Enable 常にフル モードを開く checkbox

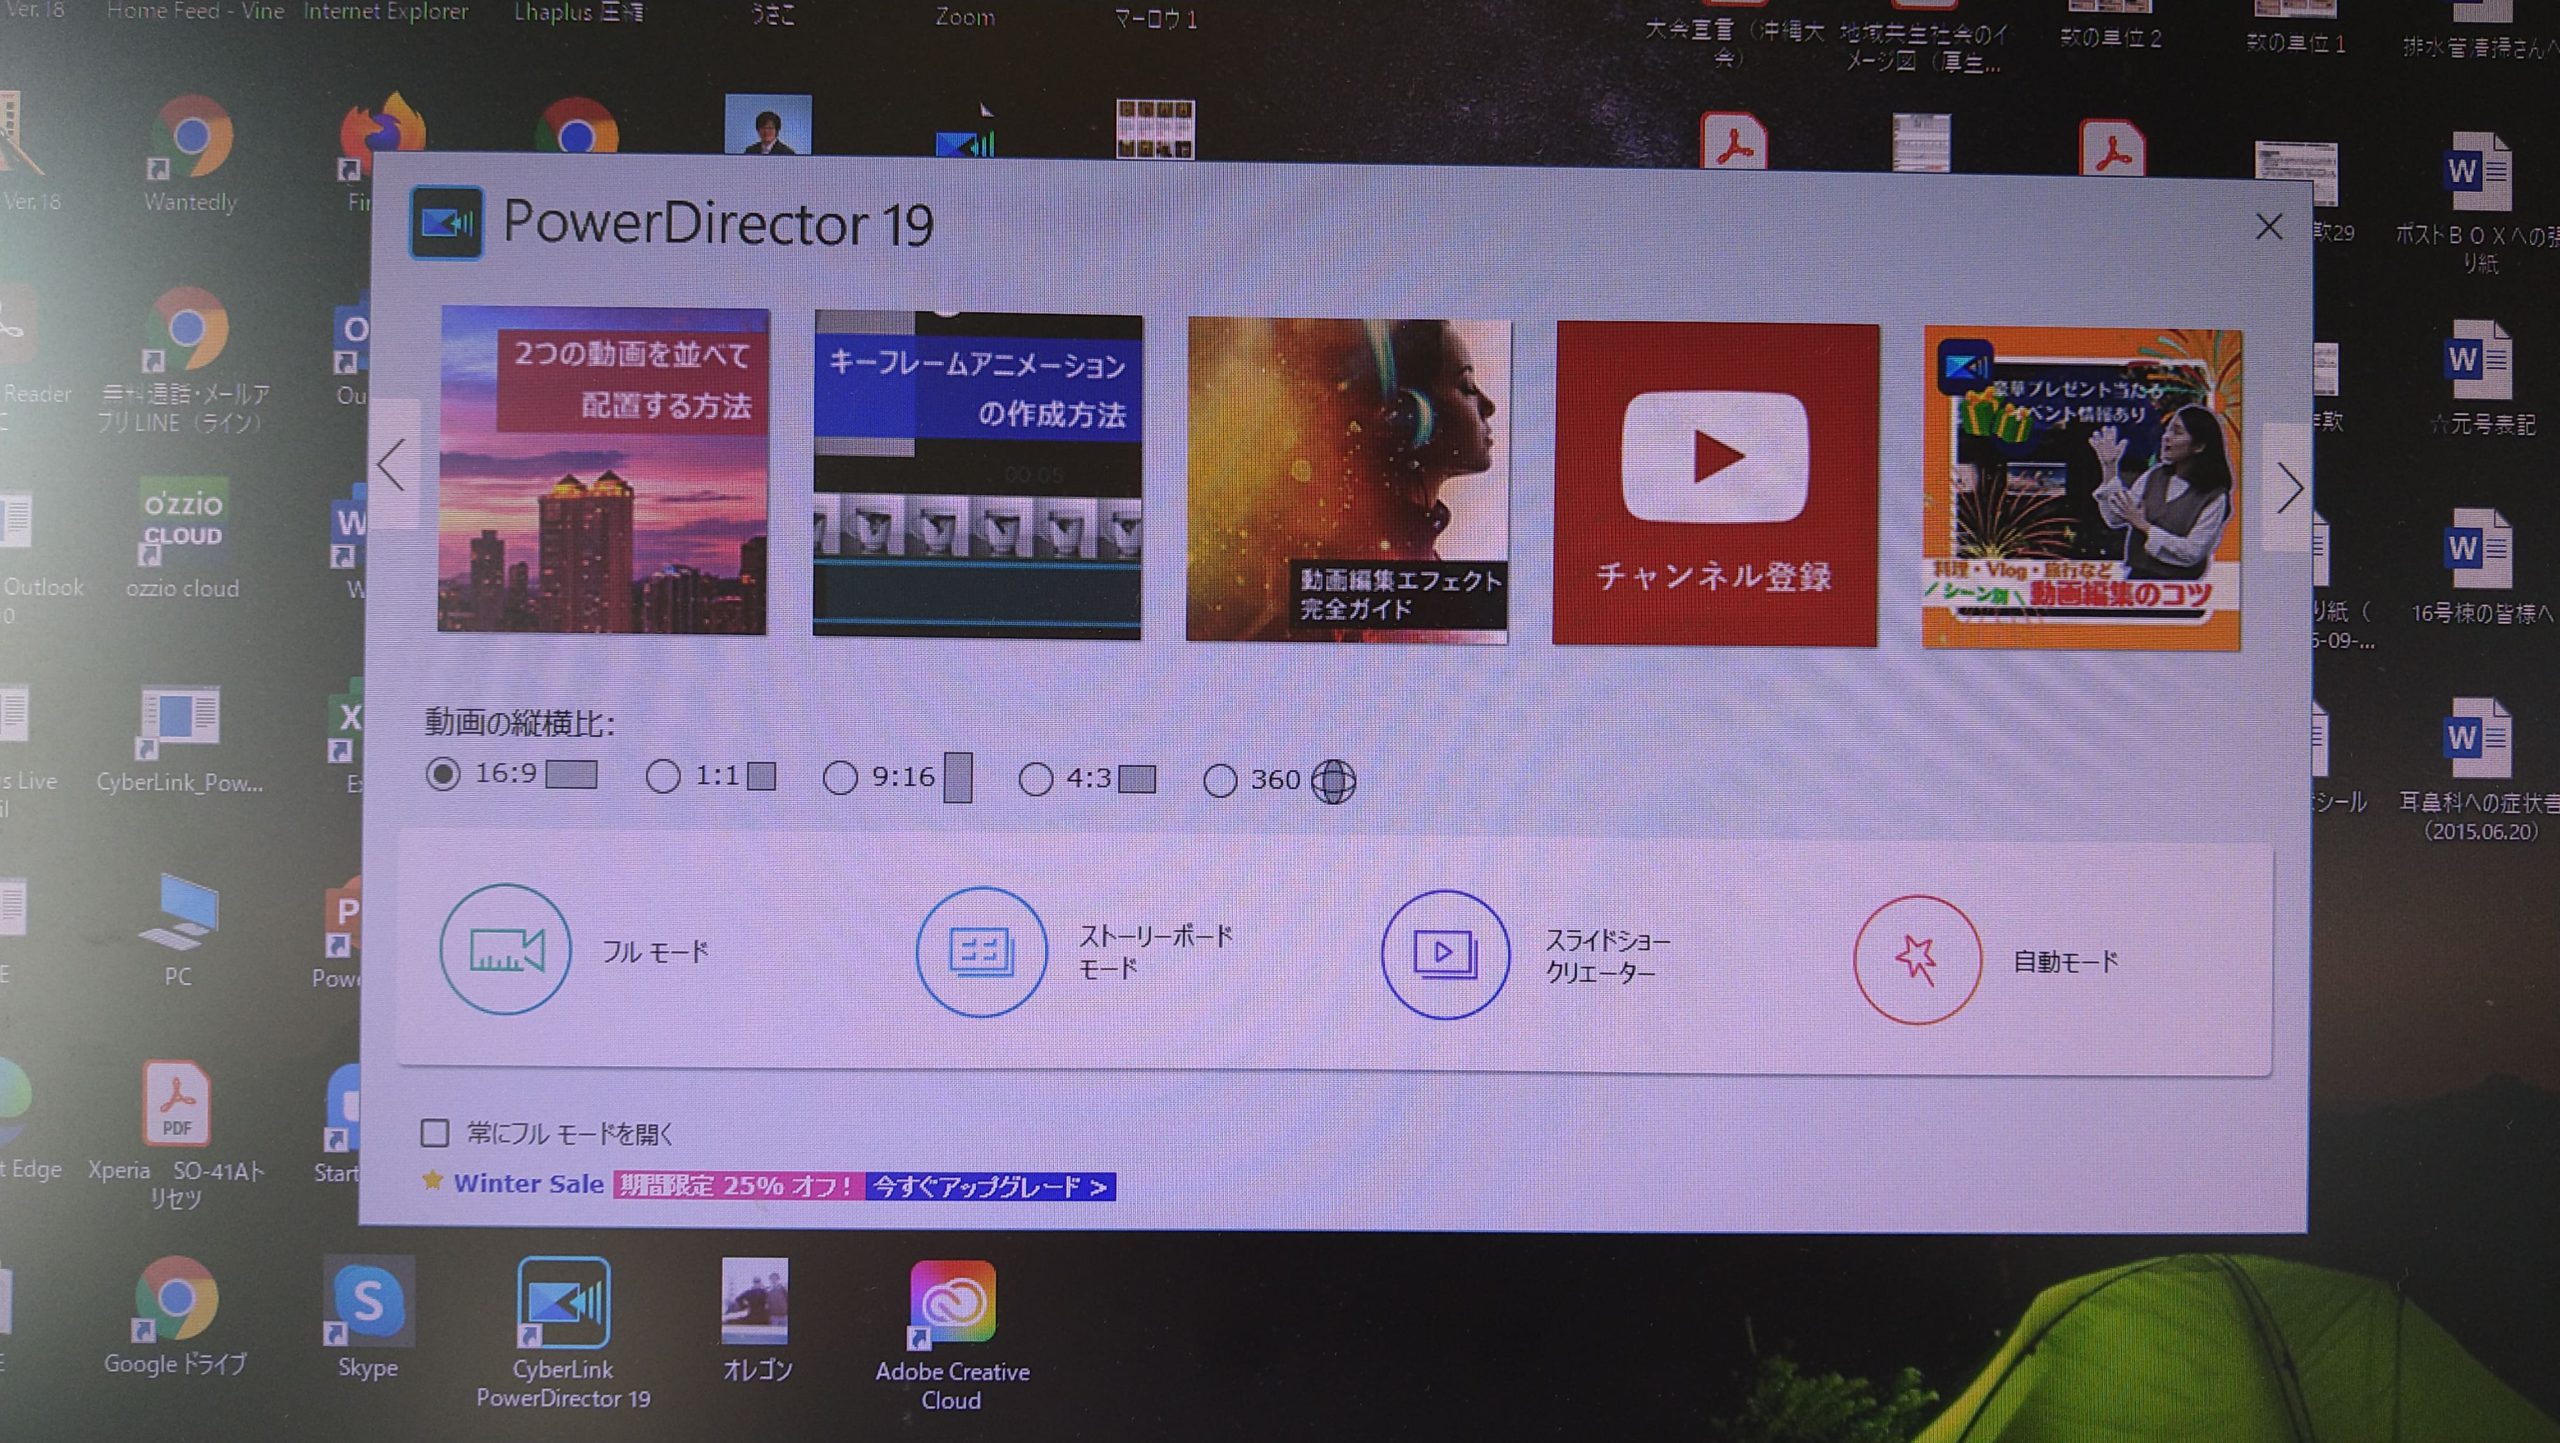[x=434, y=1133]
